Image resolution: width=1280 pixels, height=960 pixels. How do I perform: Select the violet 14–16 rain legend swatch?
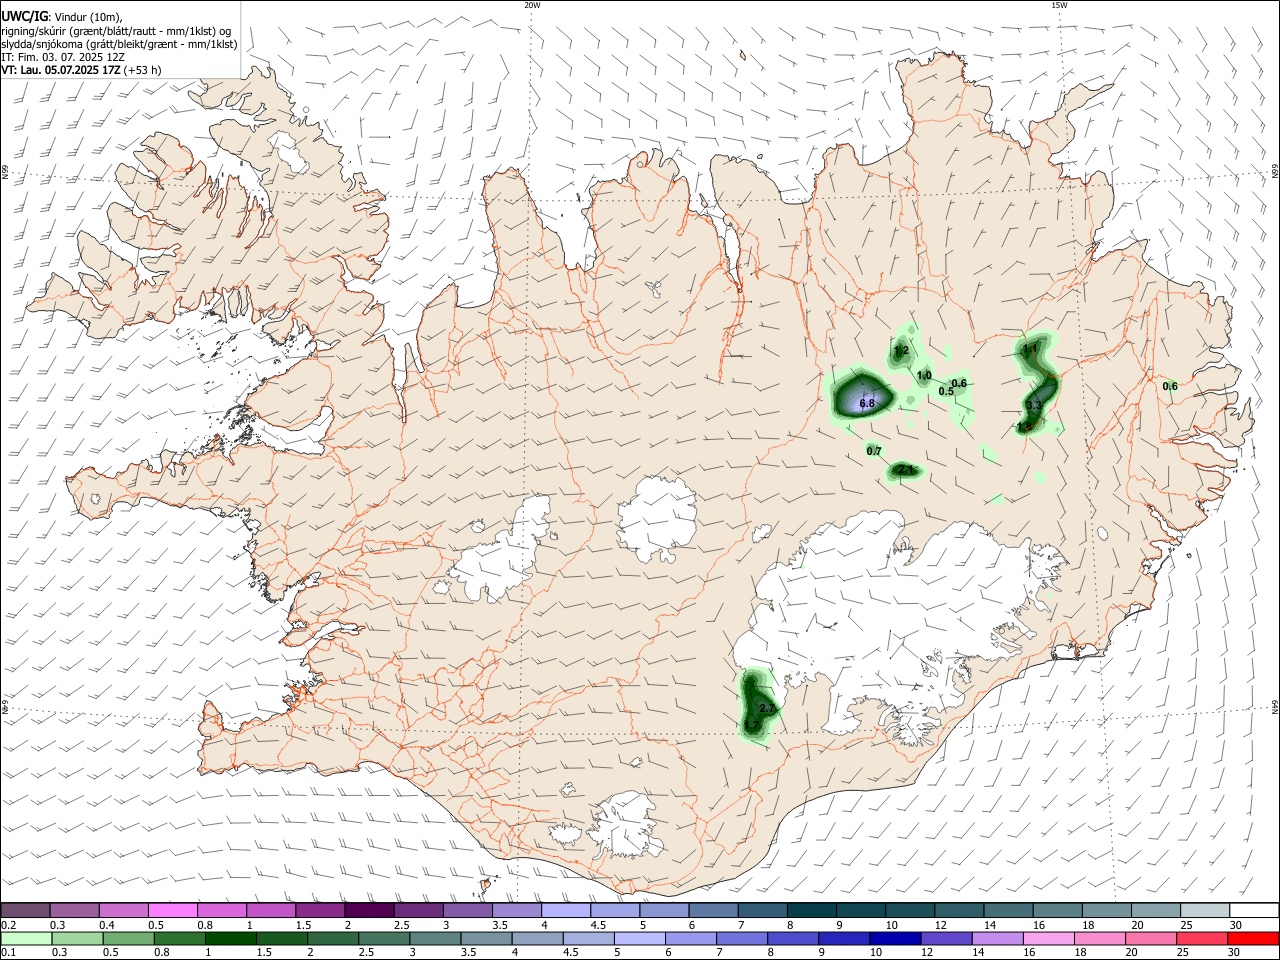(998, 938)
